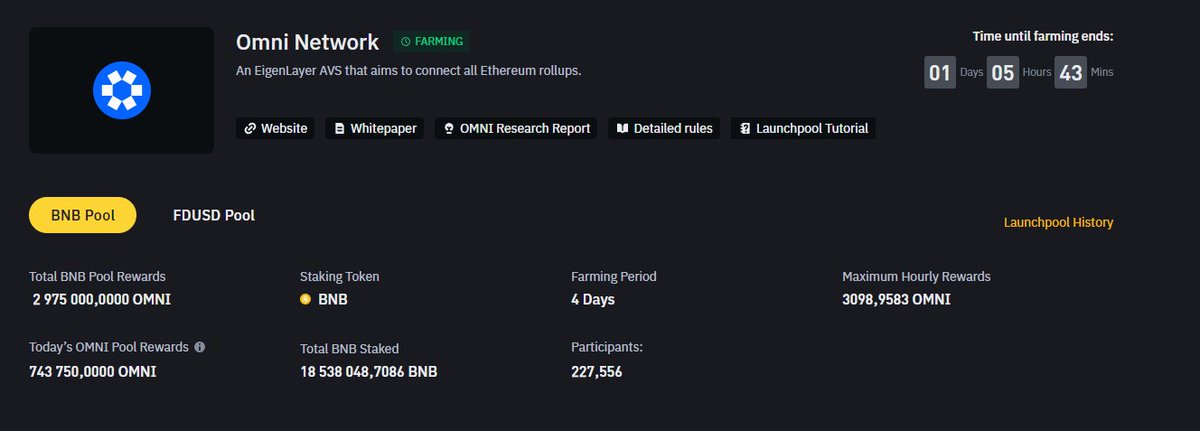Open the Detailed rules button

[664, 128]
